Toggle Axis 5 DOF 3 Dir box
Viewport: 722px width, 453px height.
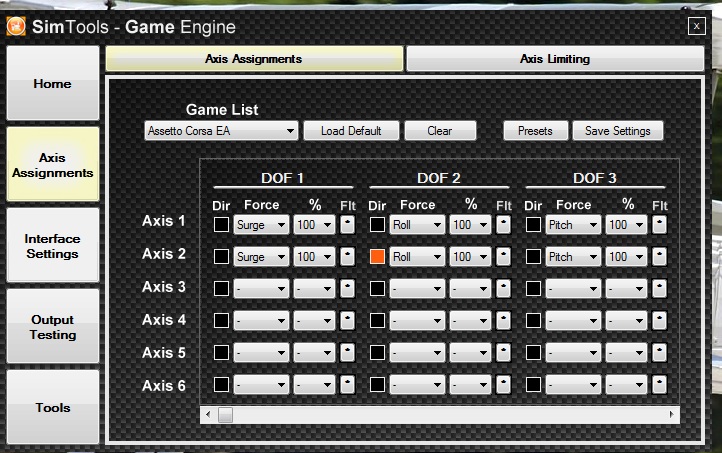[533, 353]
